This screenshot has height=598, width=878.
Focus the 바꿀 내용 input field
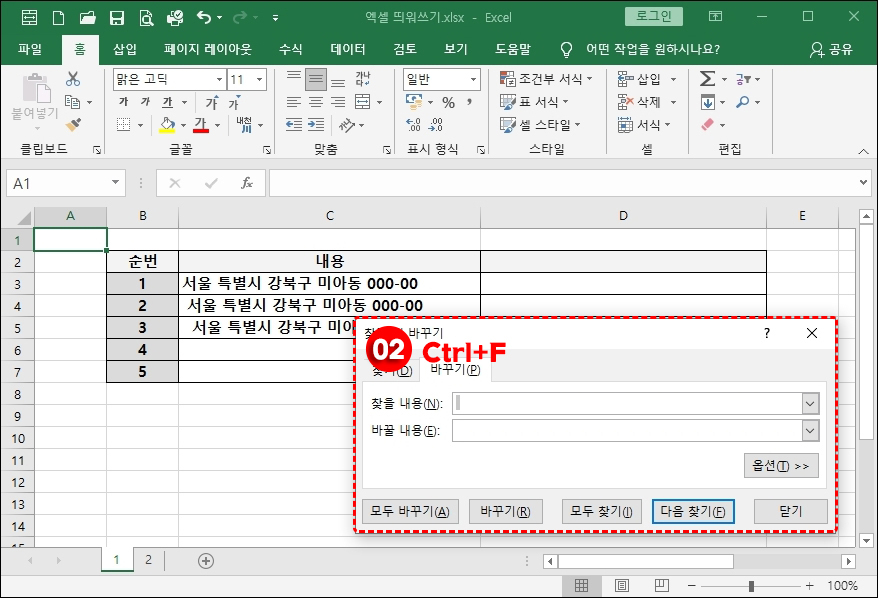coord(628,431)
